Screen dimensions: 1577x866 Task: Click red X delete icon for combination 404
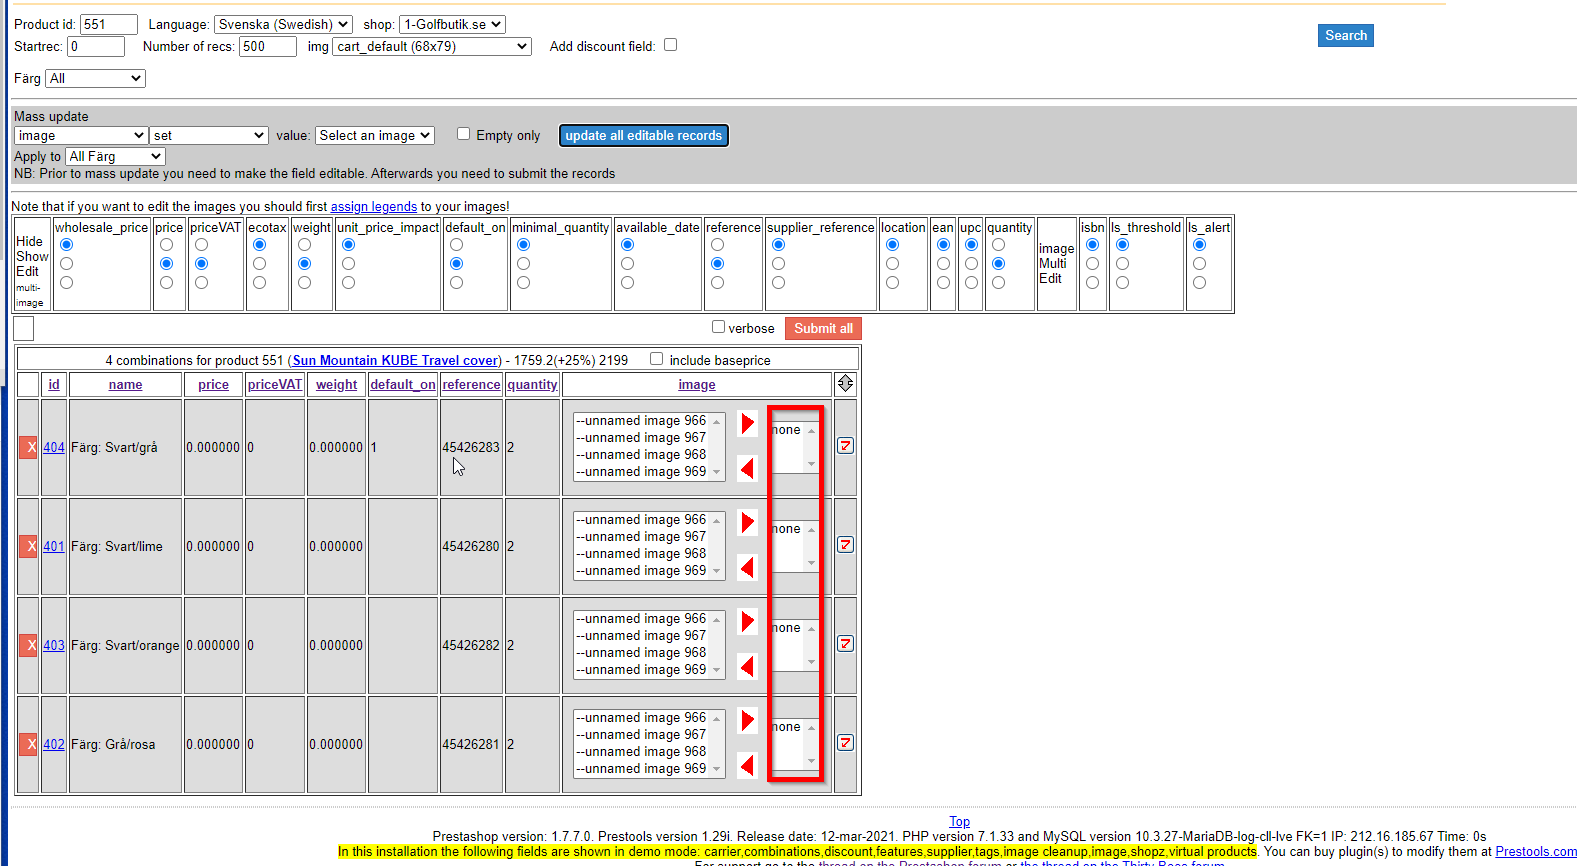click(30, 447)
